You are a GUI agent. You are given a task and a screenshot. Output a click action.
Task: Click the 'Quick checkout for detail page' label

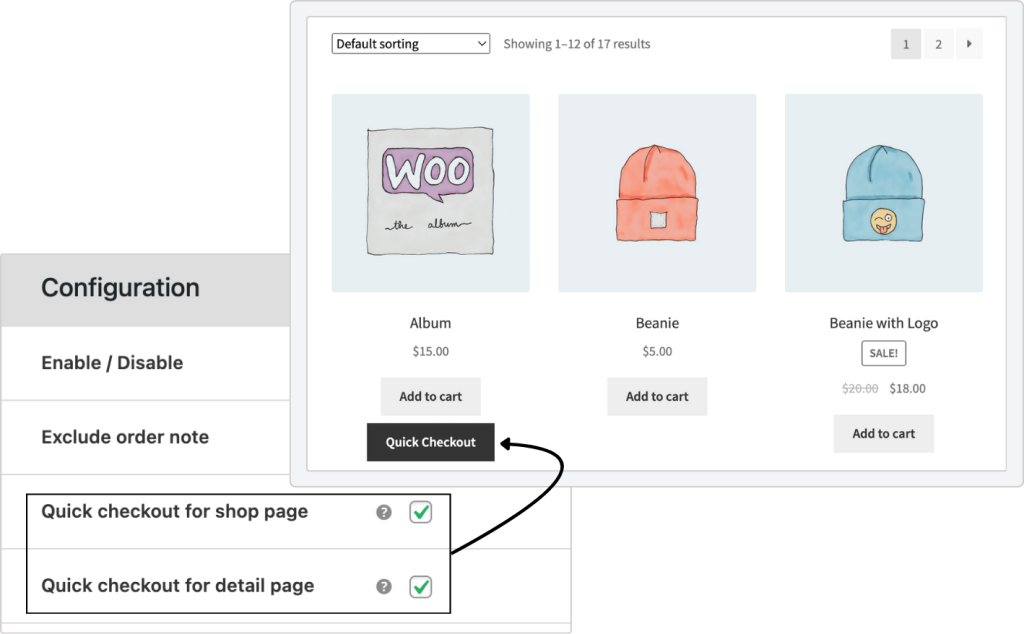178,586
